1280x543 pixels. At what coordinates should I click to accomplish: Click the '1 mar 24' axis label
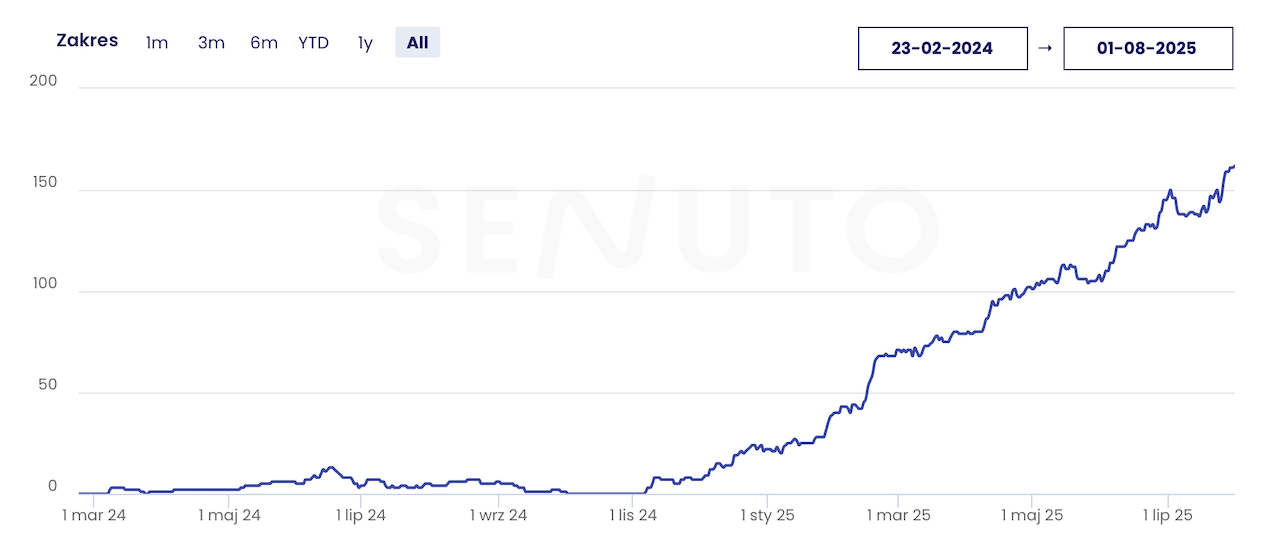[x=94, y=516]
